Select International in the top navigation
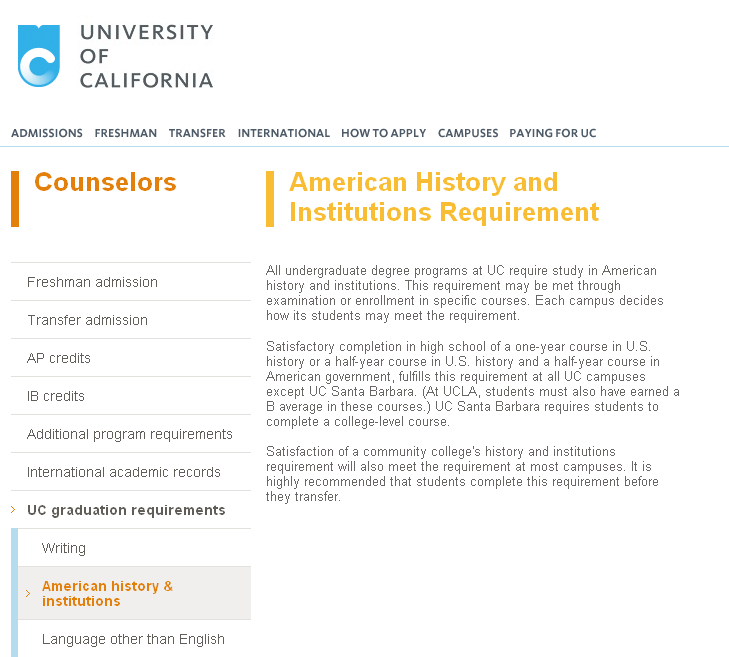Screen dimensions: 729x657 pos(284,133)
